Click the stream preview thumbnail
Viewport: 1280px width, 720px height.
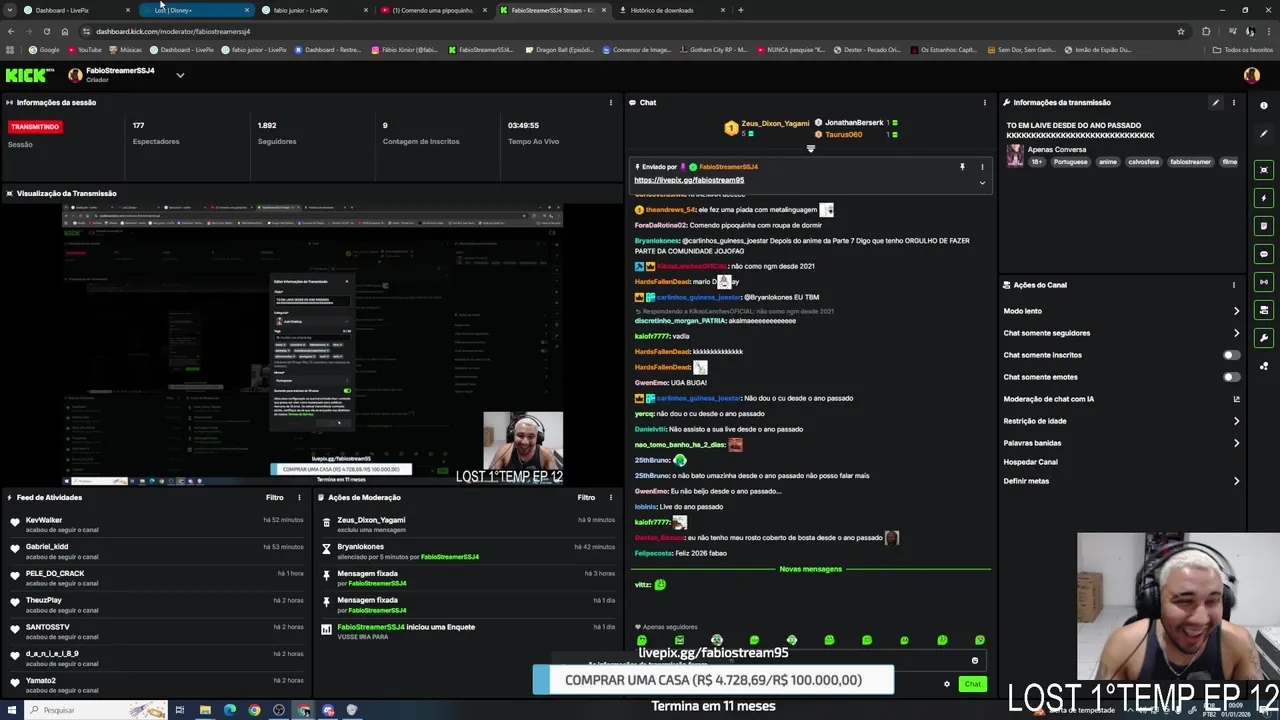pyautogui.click(x=312, y=345)
